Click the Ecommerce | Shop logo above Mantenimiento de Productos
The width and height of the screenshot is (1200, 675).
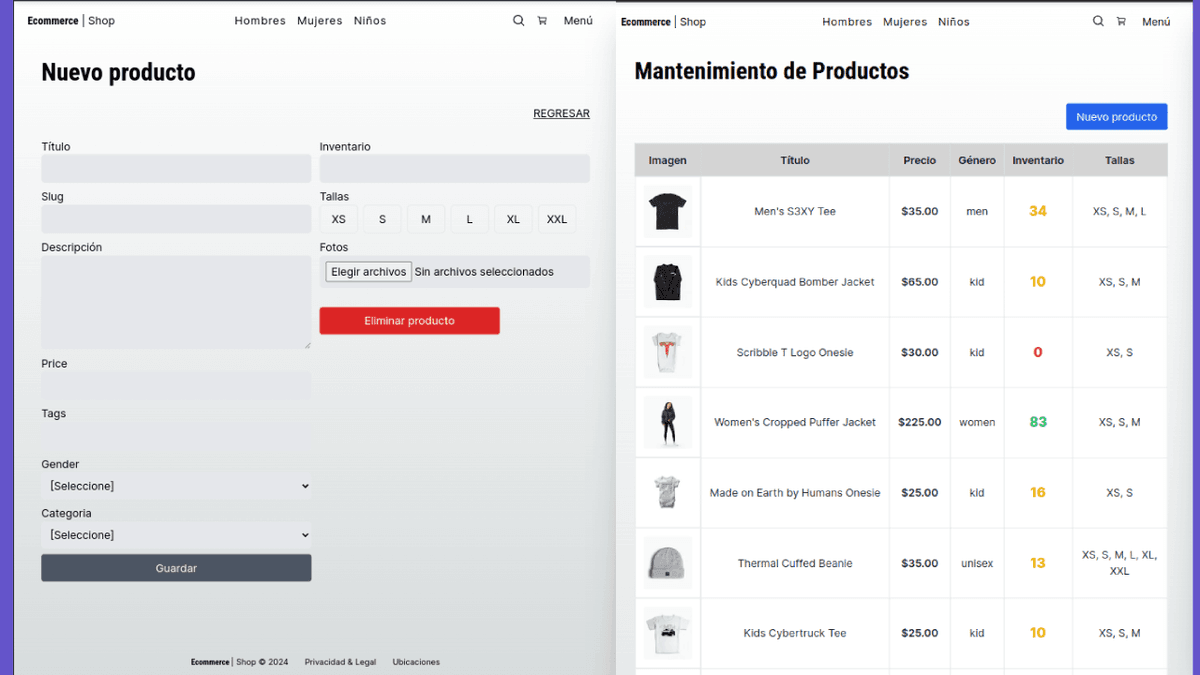(663, 22)
